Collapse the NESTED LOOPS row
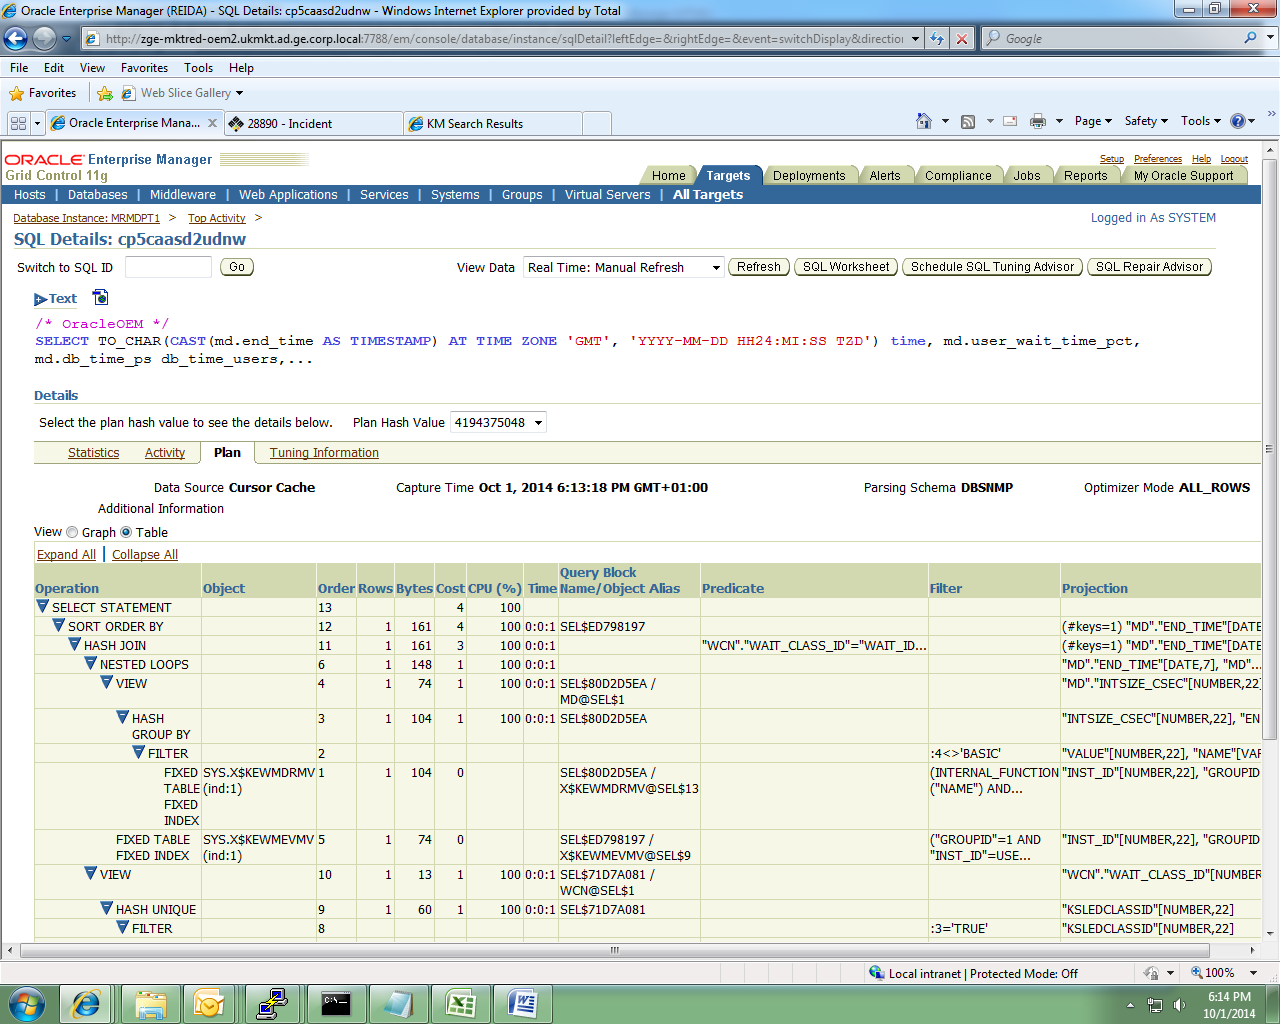The image size is (1280, 1024). pos(90,663)
